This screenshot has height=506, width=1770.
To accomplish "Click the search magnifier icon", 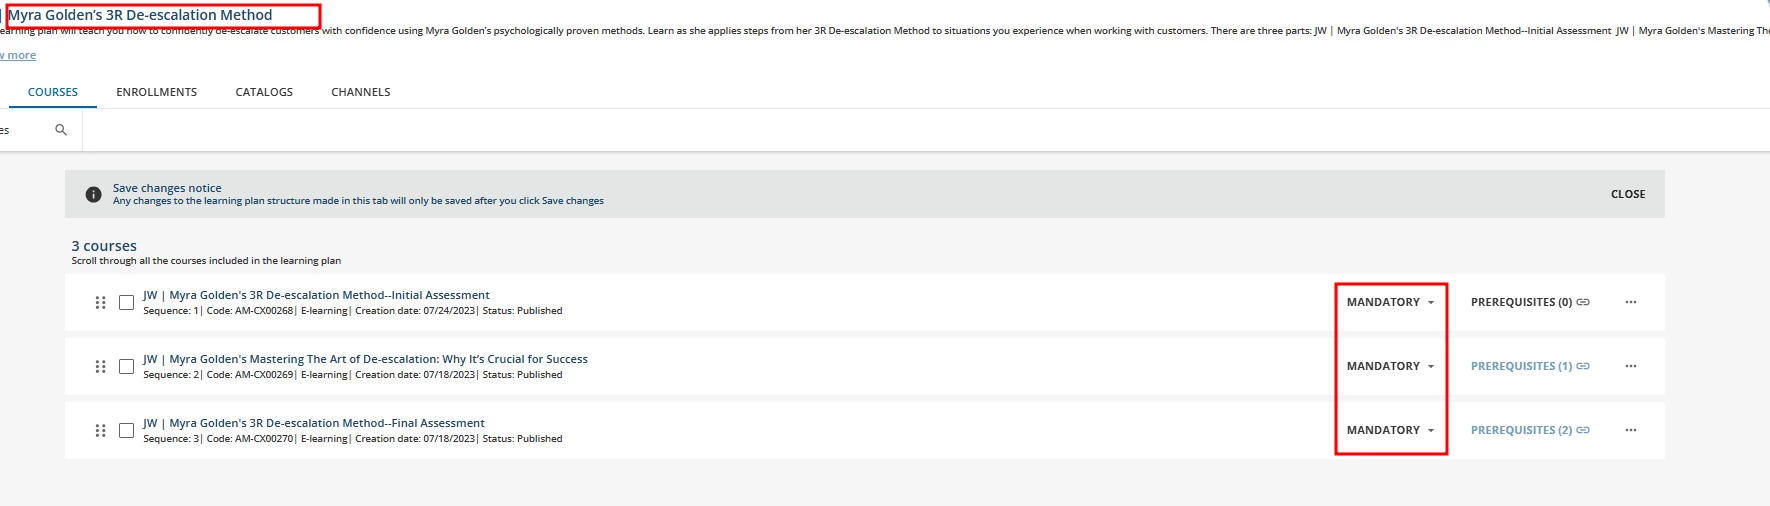I will pos(61,130).
